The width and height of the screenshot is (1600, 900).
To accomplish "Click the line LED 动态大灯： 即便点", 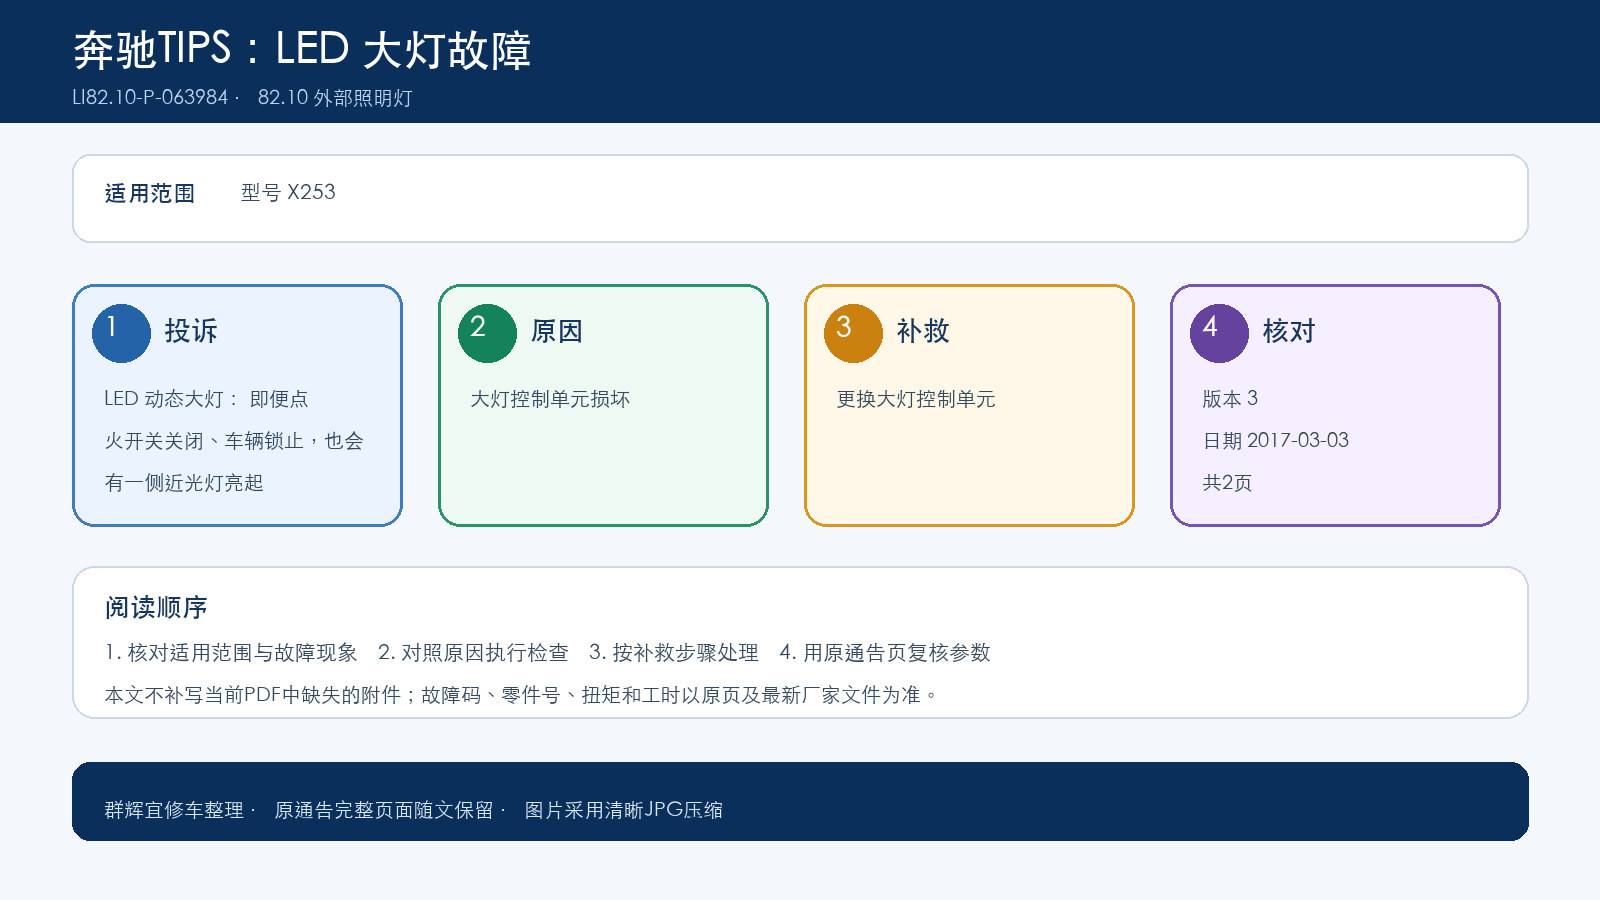I will (x=206, y=399).
